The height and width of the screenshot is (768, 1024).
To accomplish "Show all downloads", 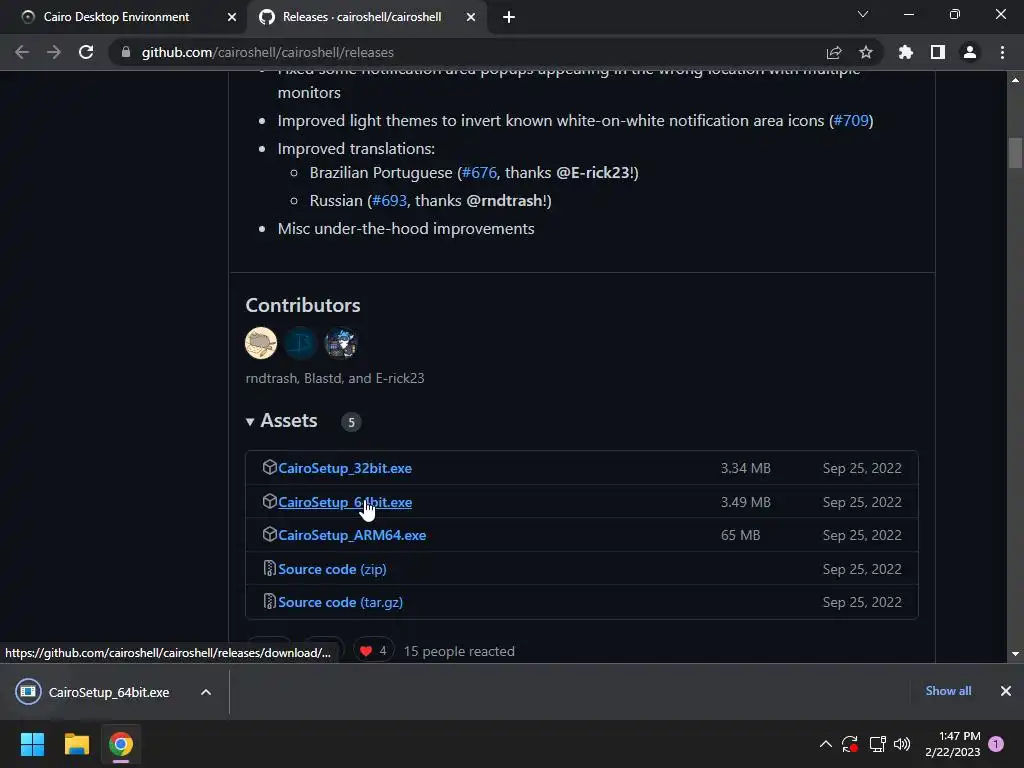I will click(x=948, y=691).
